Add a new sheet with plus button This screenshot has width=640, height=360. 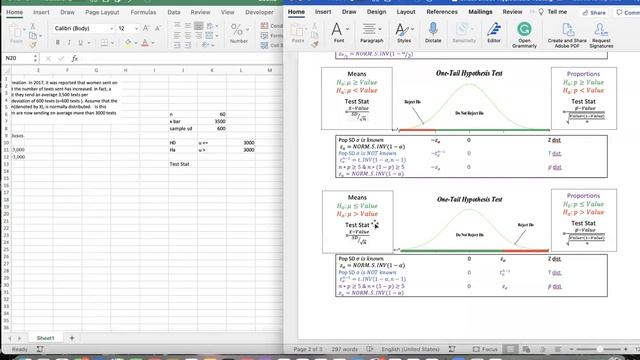pyautogui.click(x=72, y=338)
